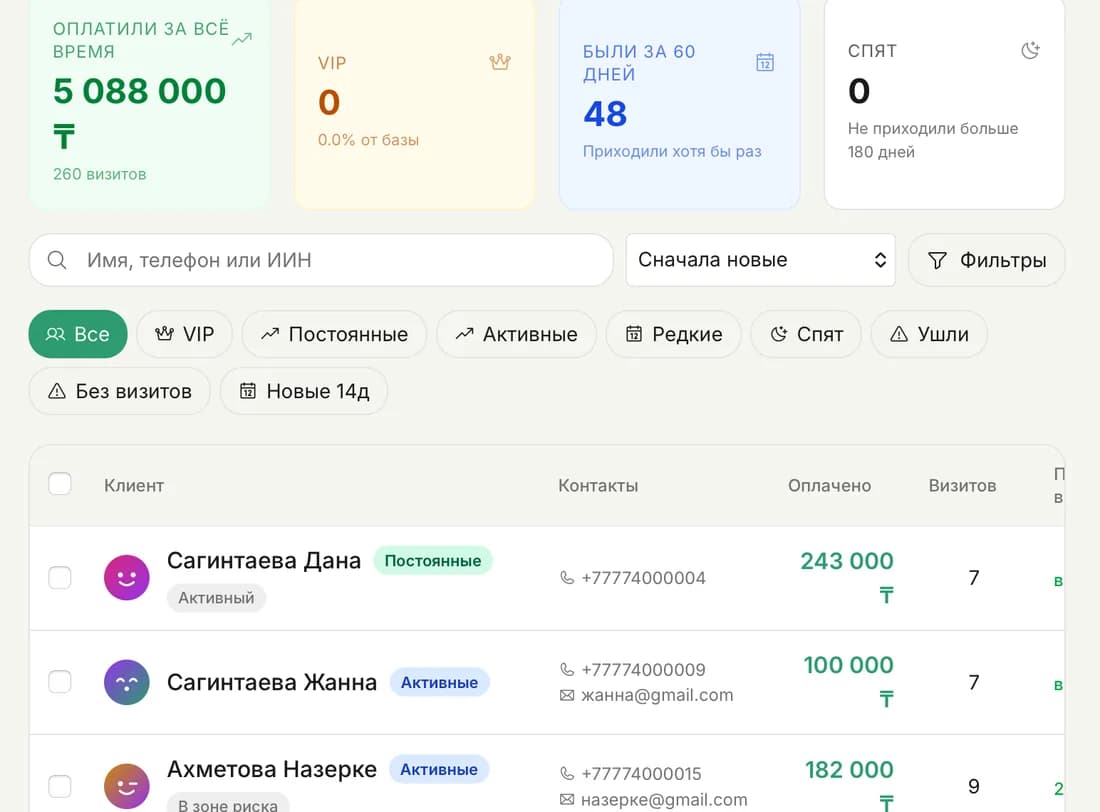The height and width of the screenshot is (812, 1100).
Task: Click phone number +77774000009
Action: pos(643,670)
